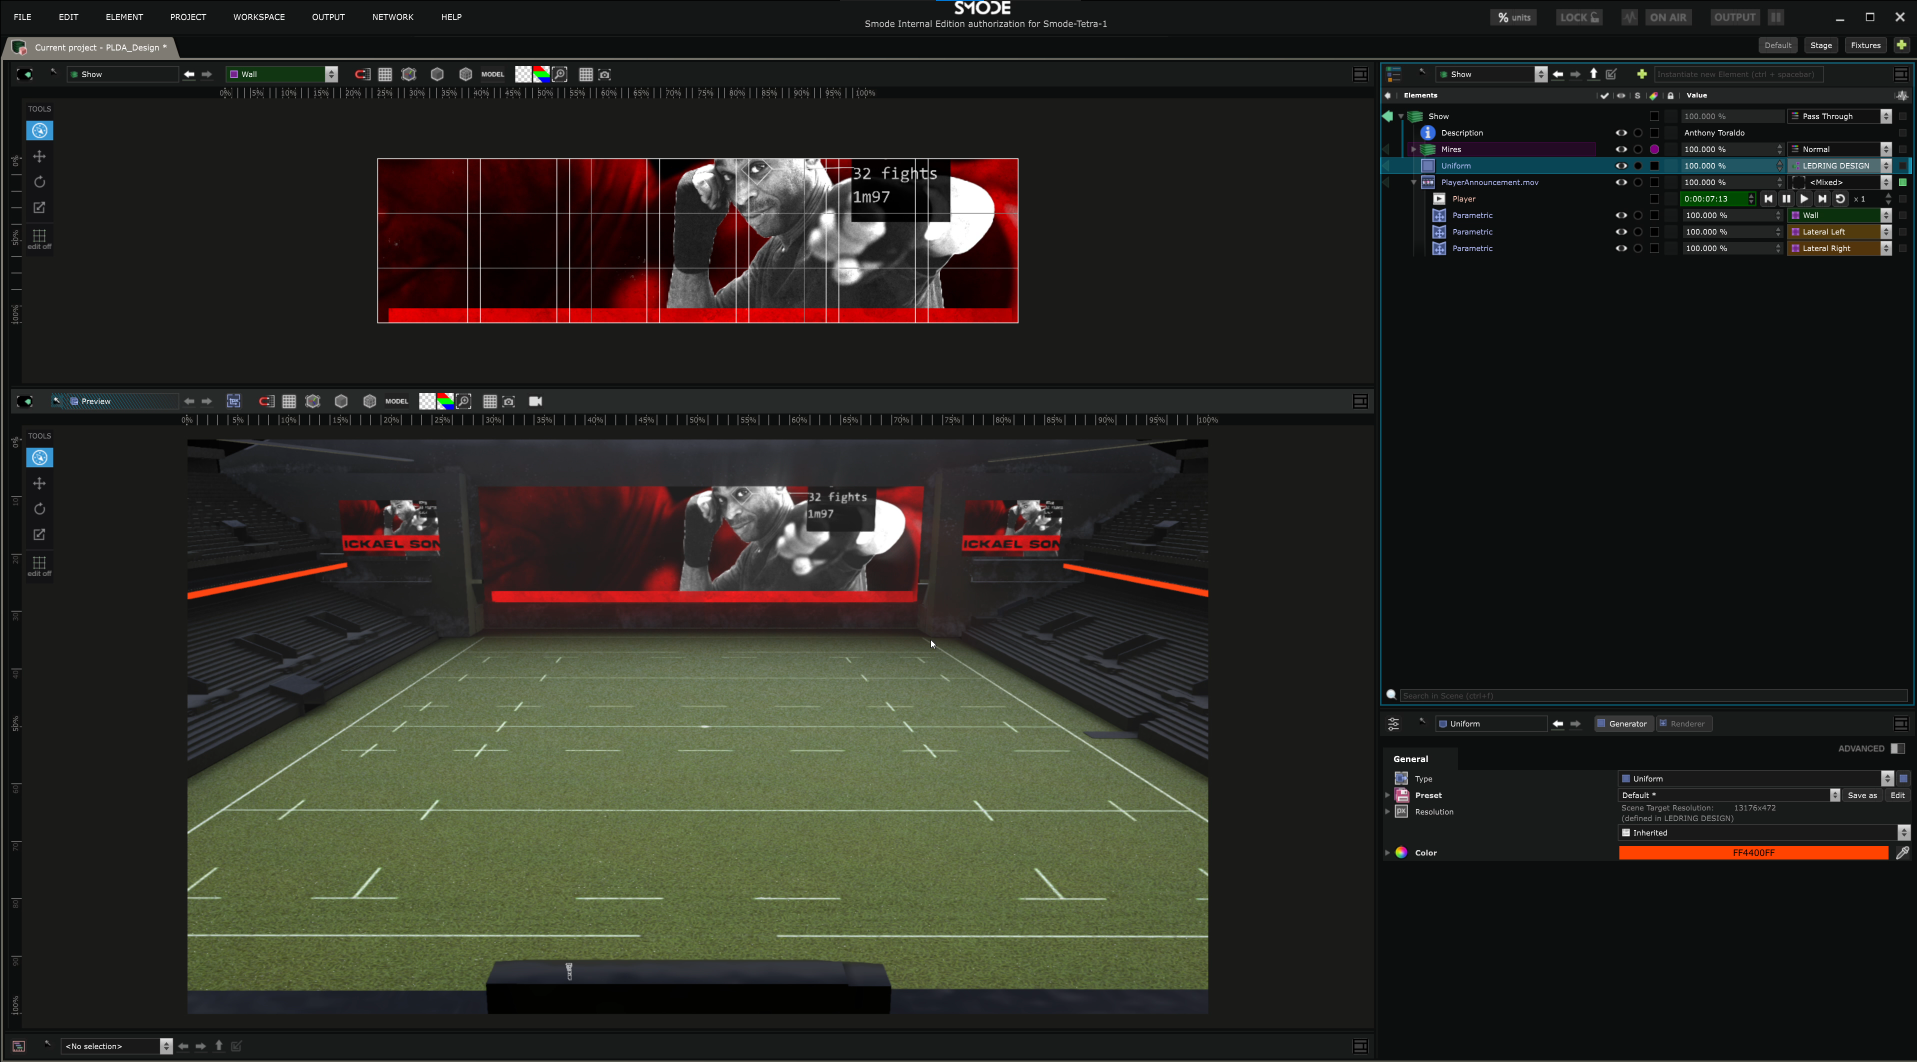Pick a color with the eyedropper icon
Screen dimensions: 1917x1062
pyautogui.click(x=1902, y=853)
